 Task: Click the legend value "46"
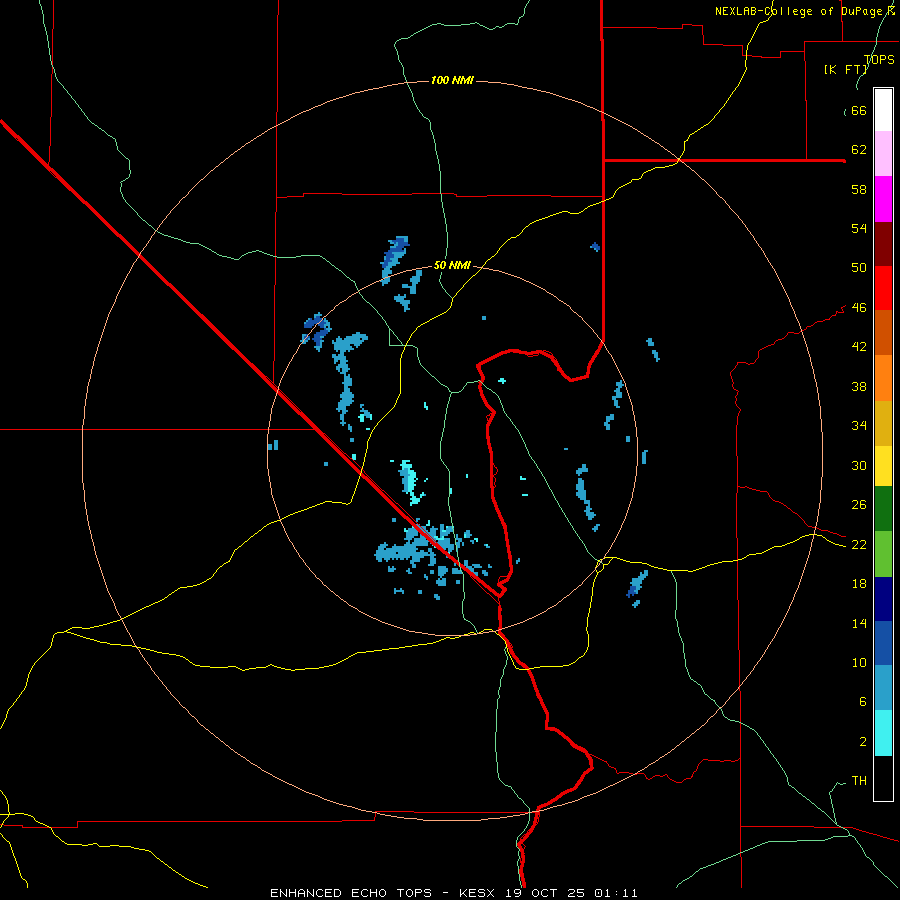coord(858,308)
